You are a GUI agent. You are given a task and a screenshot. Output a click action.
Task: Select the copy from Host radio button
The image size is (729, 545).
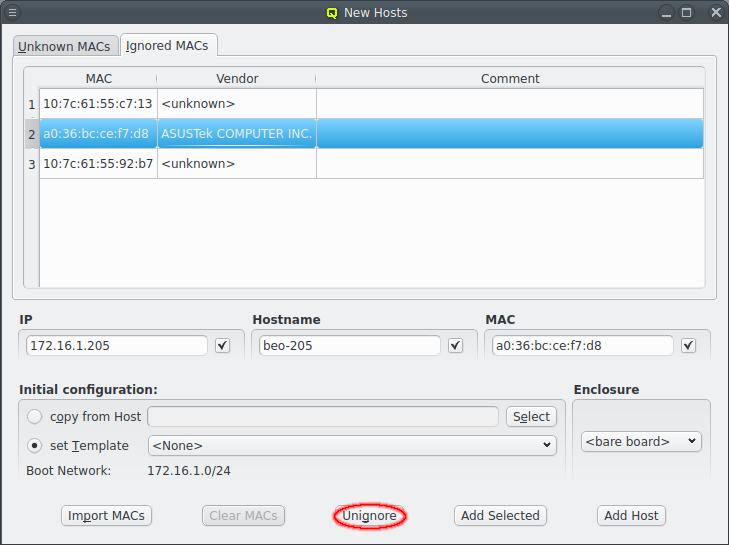point(36,417)
